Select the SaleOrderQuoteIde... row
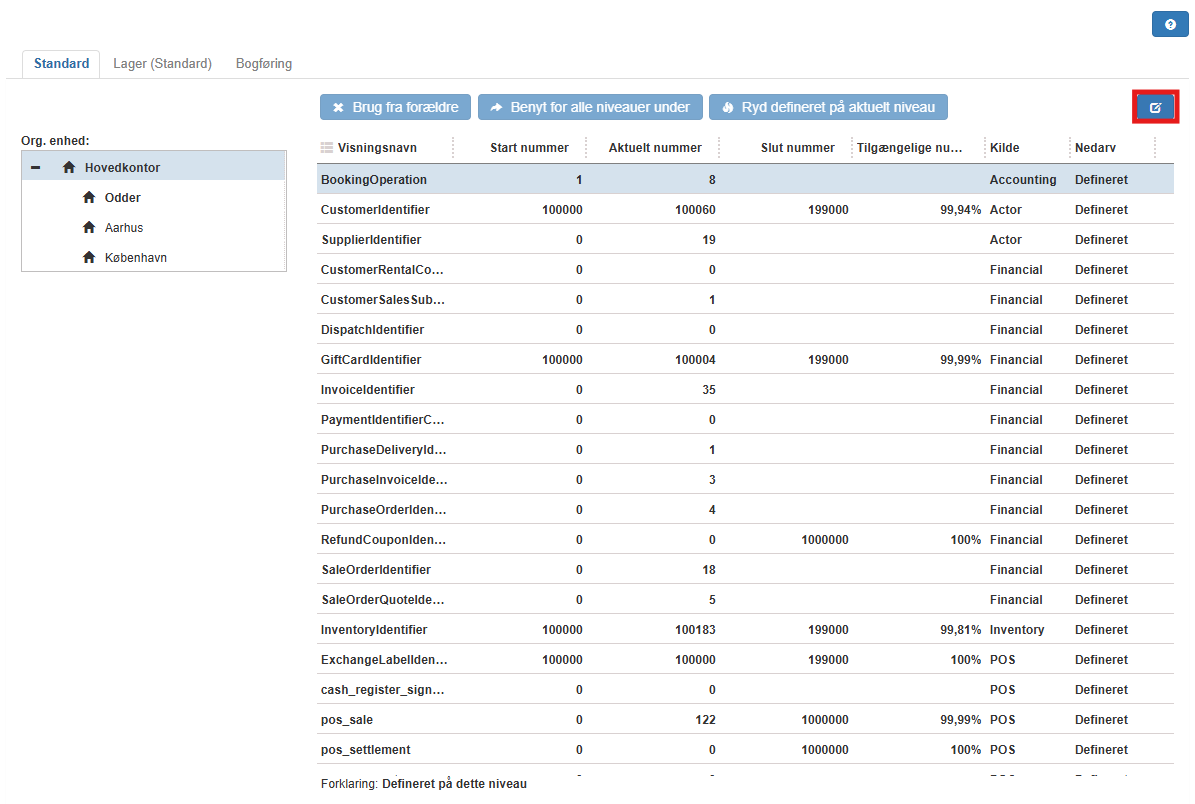1195x804 pixels. 745,600
